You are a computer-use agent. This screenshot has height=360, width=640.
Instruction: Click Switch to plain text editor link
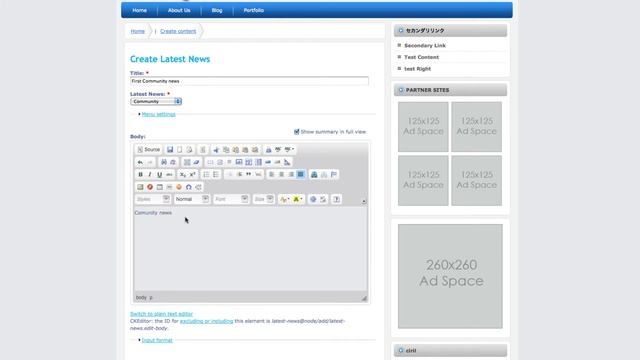161,314
